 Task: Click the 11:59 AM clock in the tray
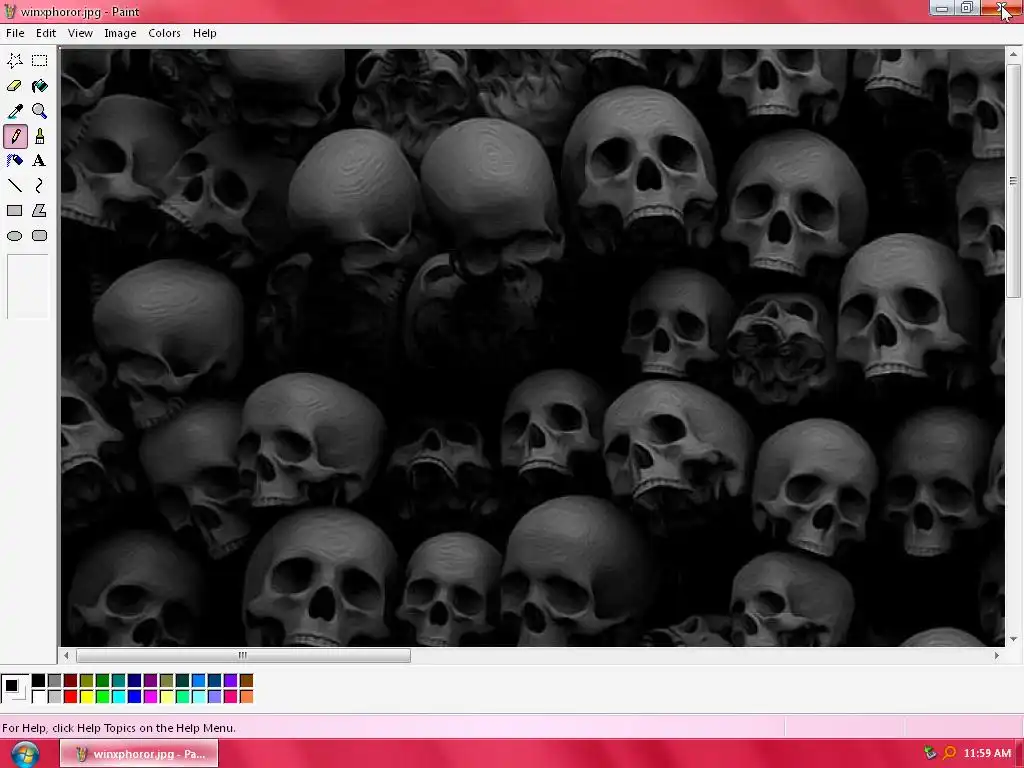tap(987, 753)
